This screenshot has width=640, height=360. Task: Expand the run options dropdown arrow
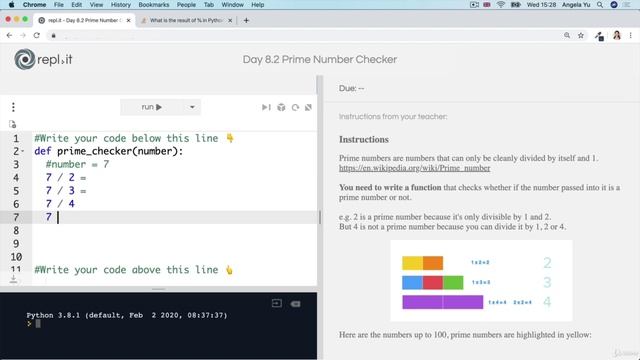[x=192, y=107]
